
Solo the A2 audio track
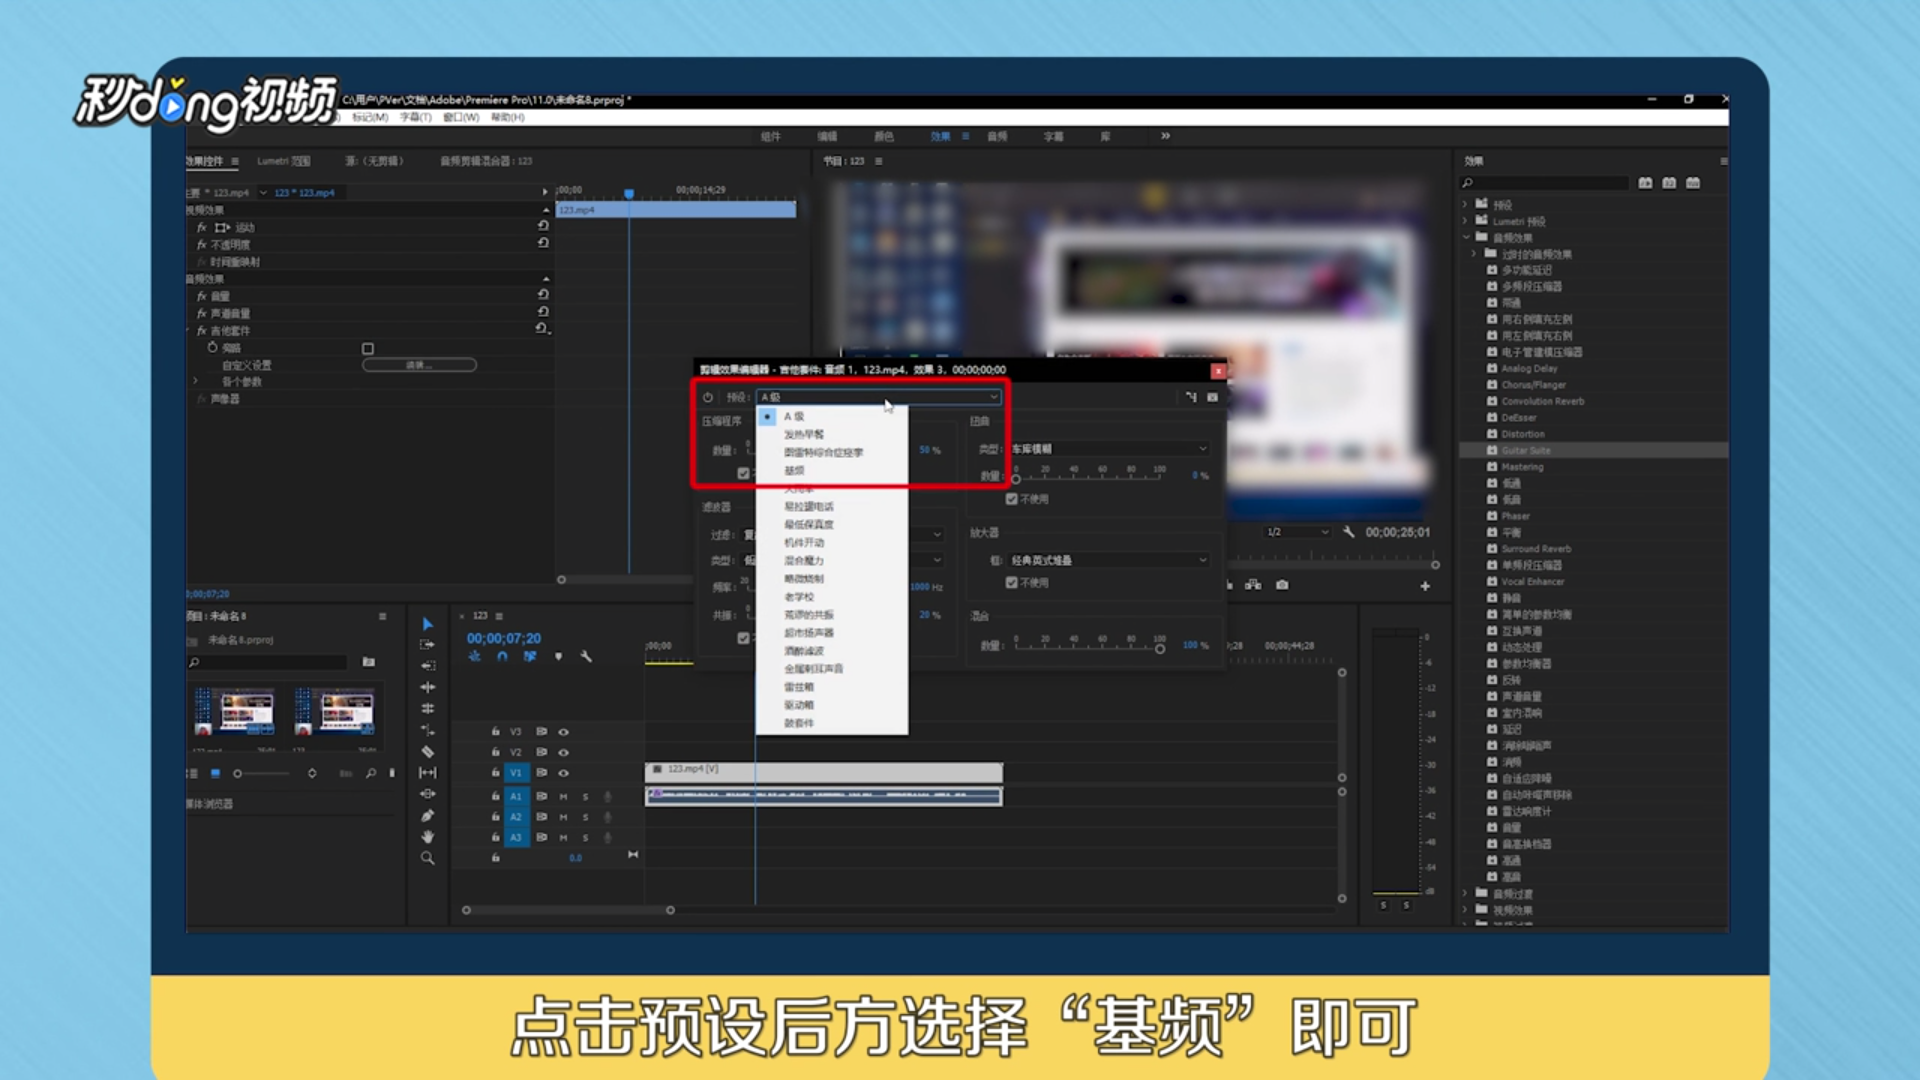(585, 817)
